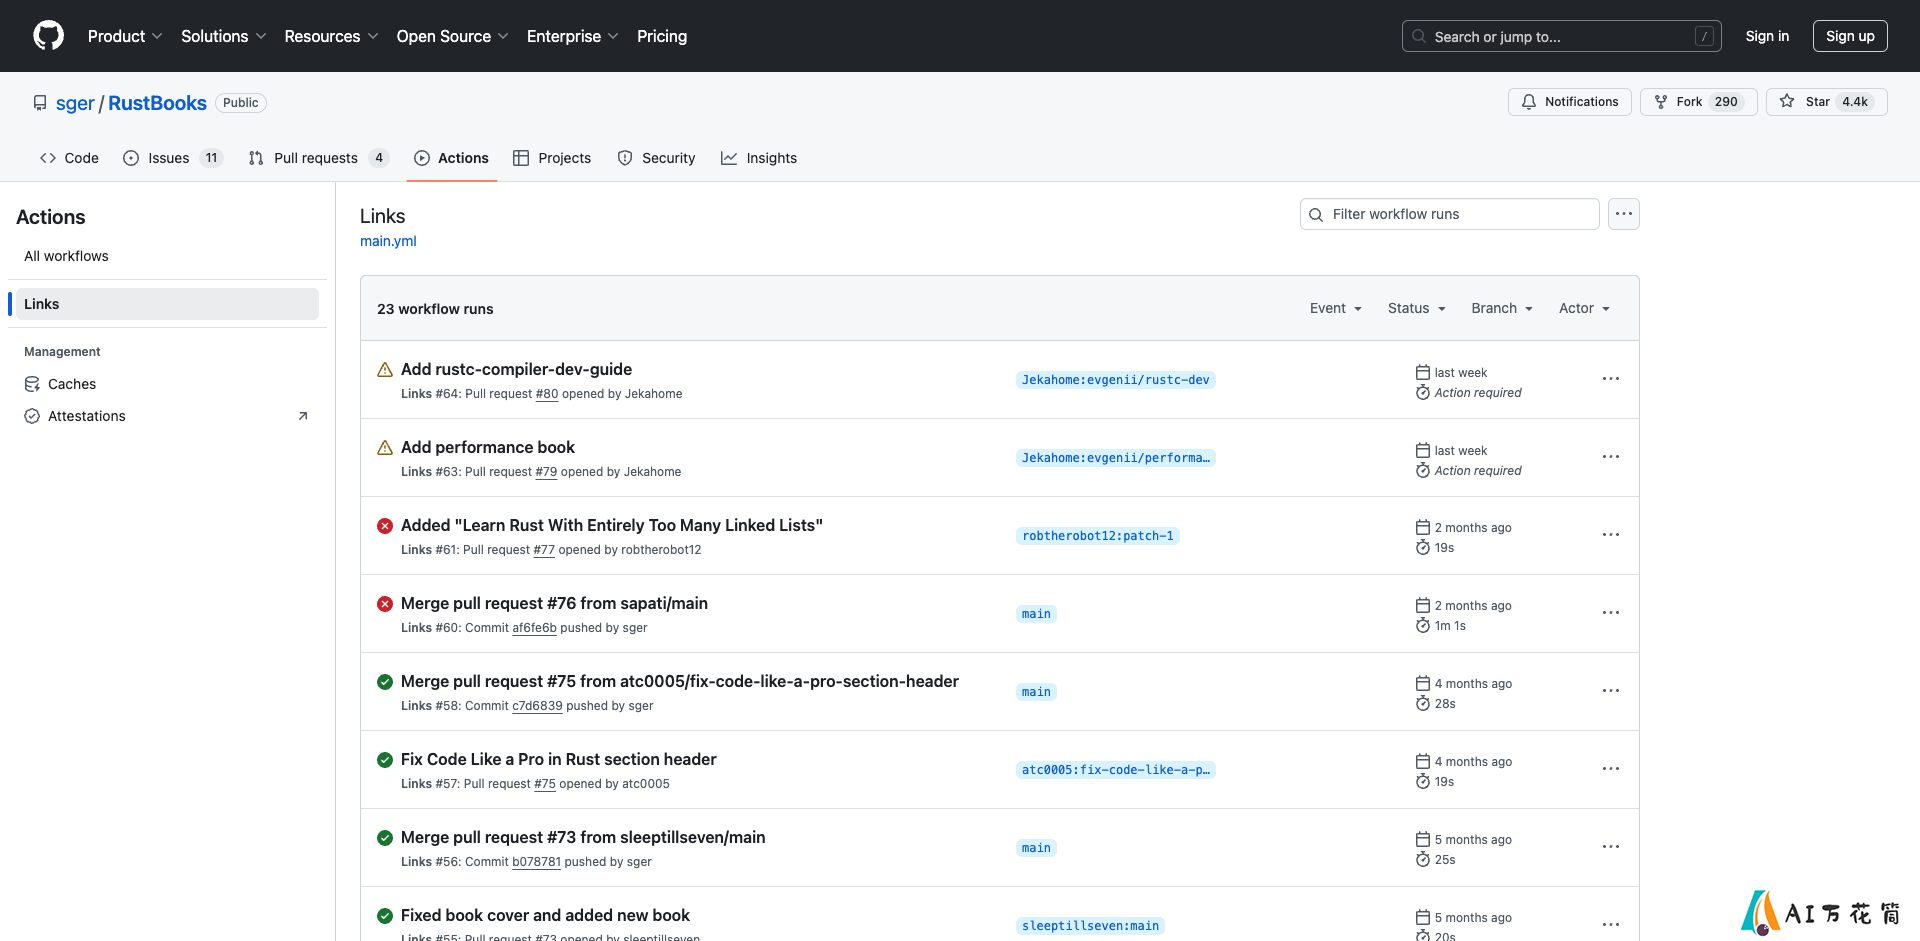The image size is (1920, 941).
Task: Open the Branch filter dropdown
Action: click(x=1502, y=308)
